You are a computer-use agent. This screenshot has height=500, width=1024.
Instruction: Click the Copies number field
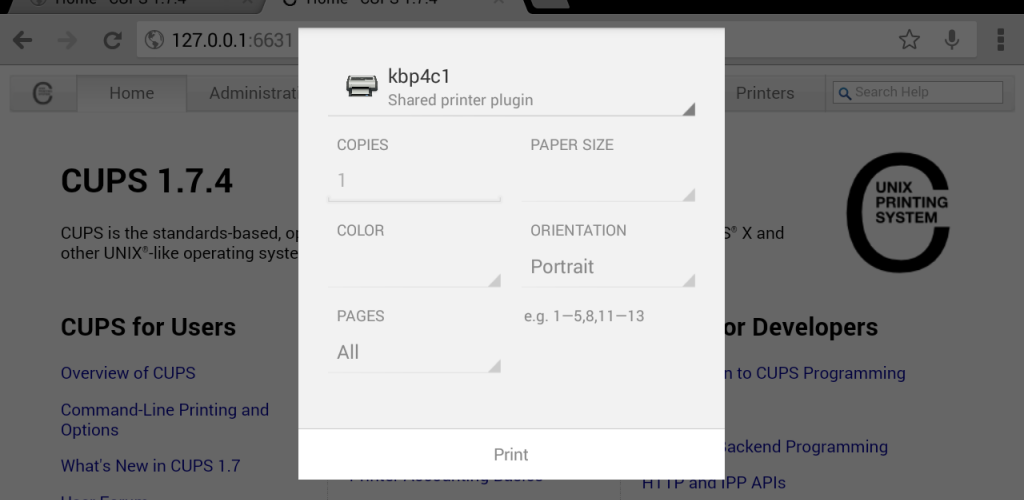[x=415, y=181]
